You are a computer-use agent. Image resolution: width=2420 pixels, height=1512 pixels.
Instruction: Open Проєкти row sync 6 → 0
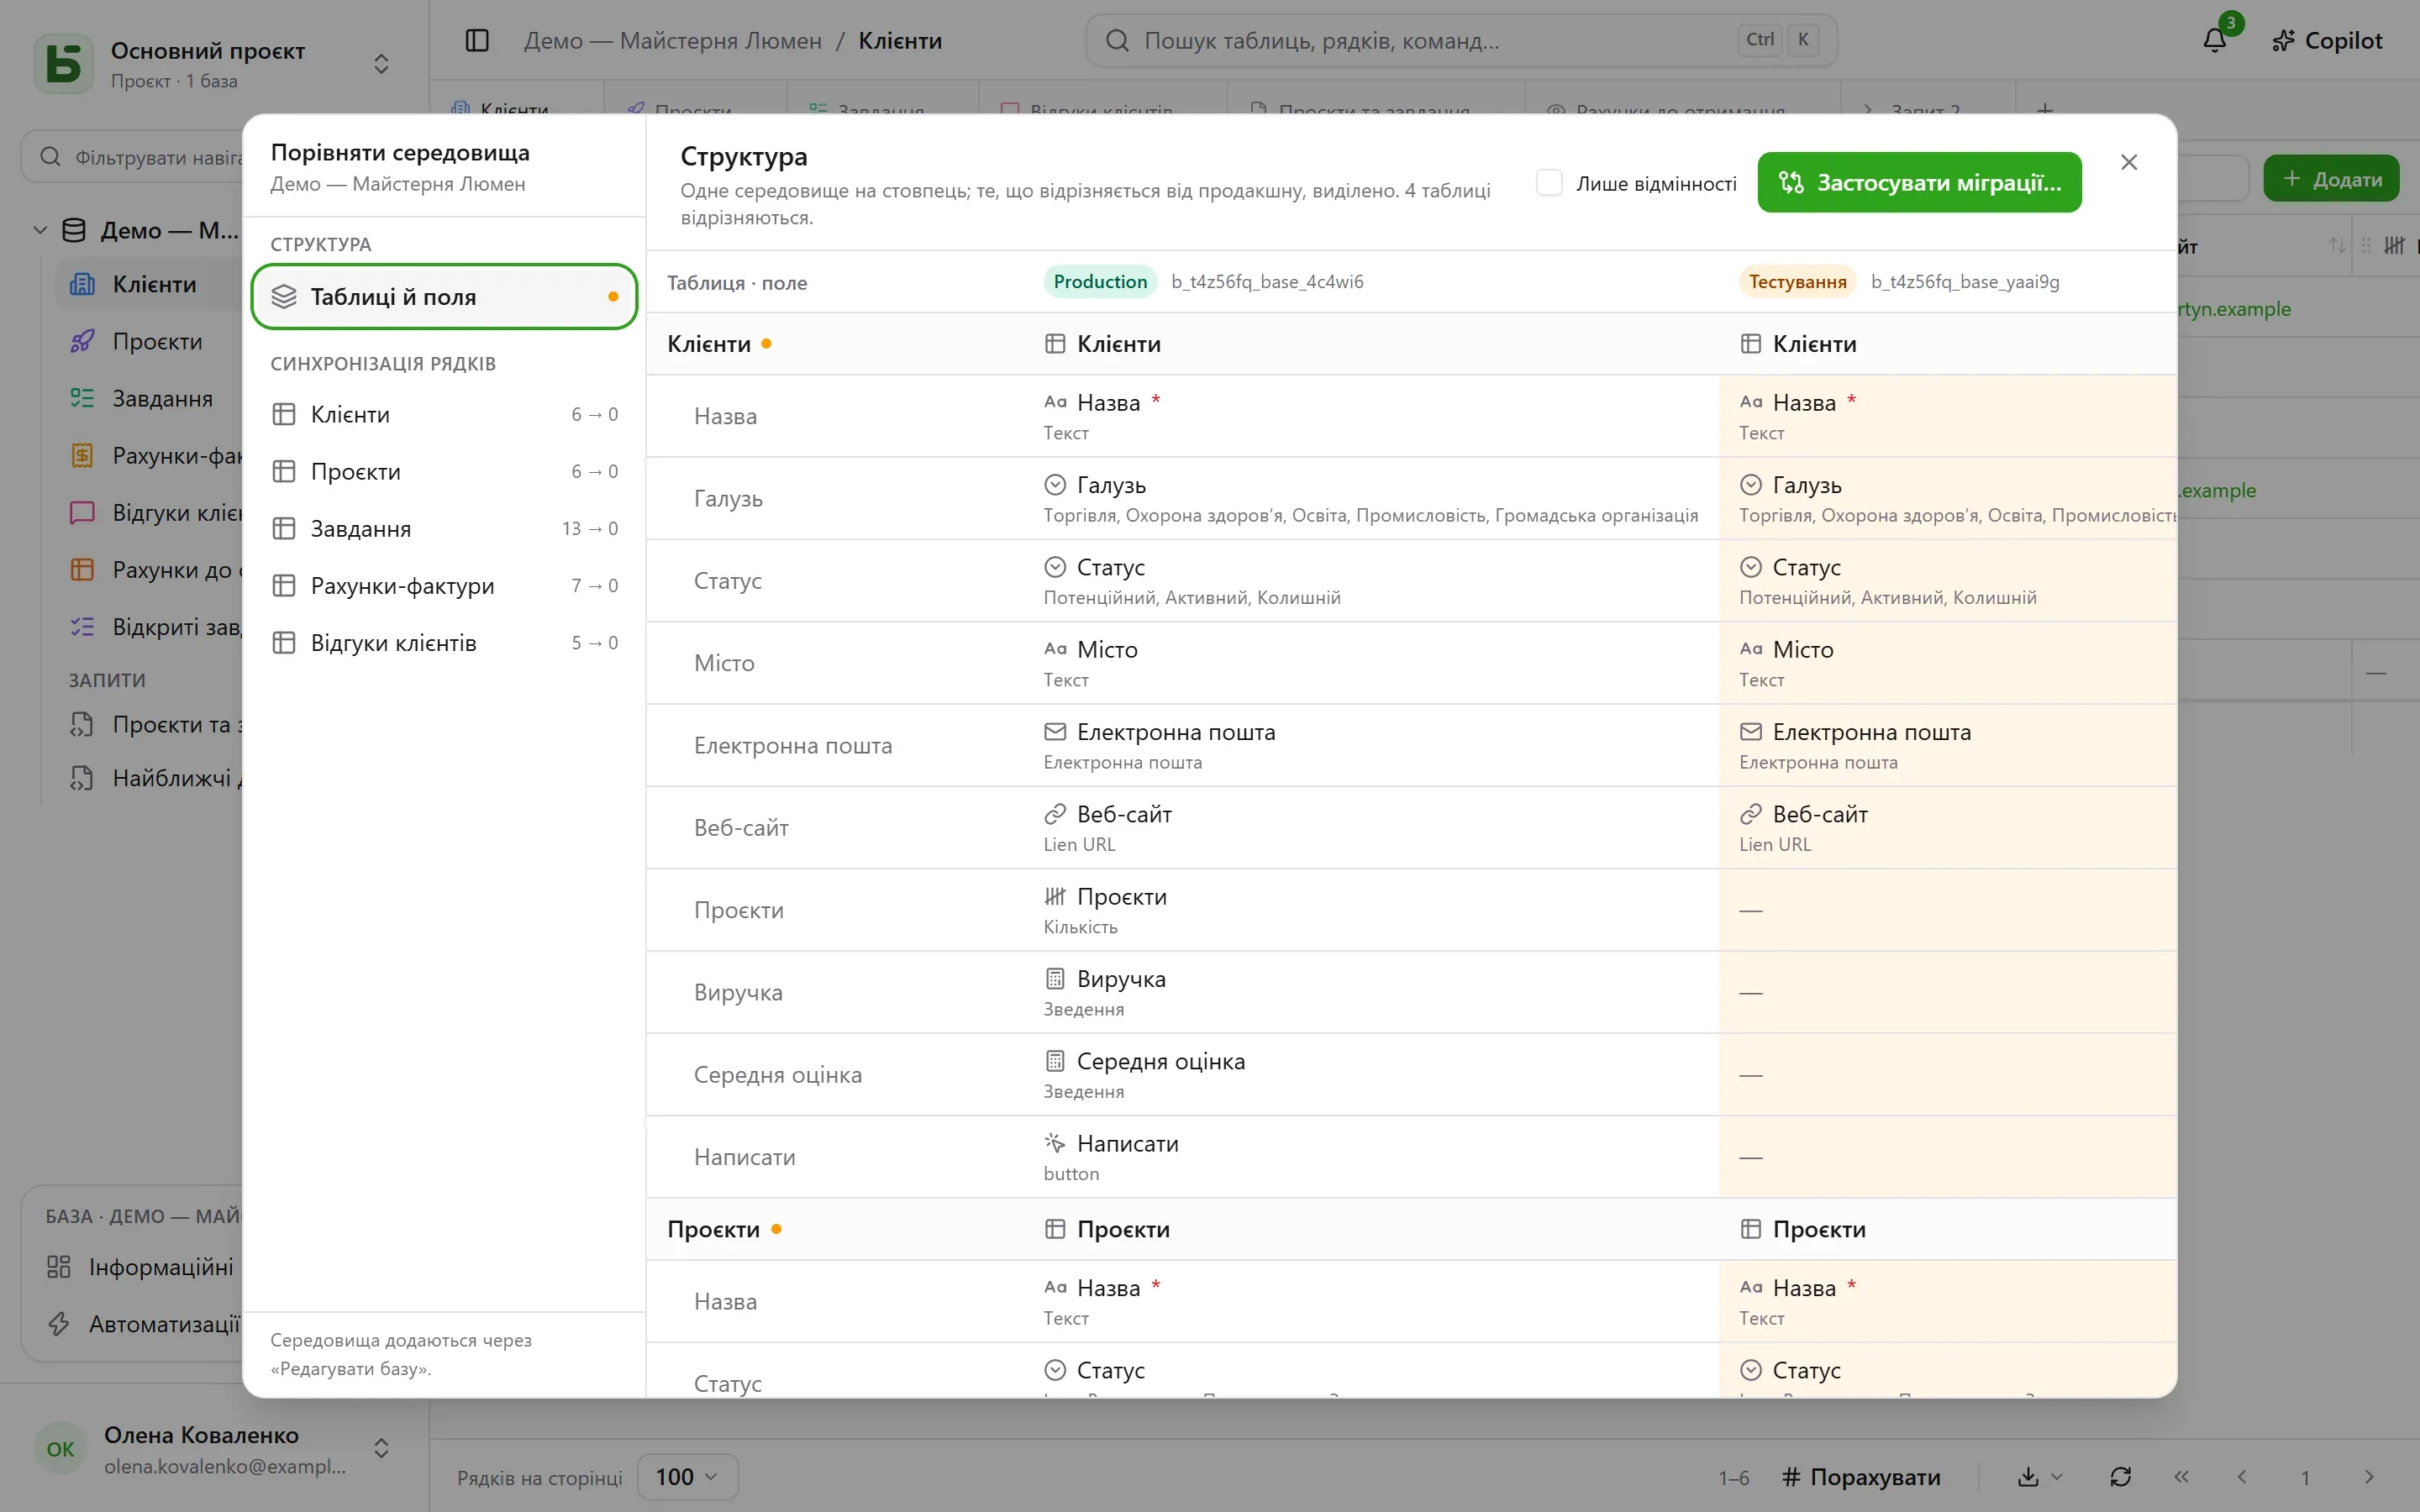click(x=444, y=471)
